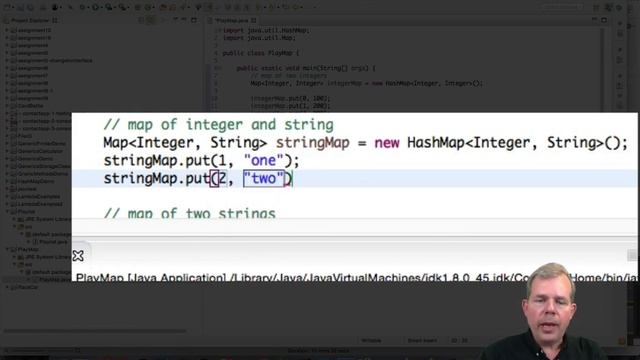This screenshot has width=640, height=360.
Task: Expand the RaceCar project node
Action: point(7,287)
